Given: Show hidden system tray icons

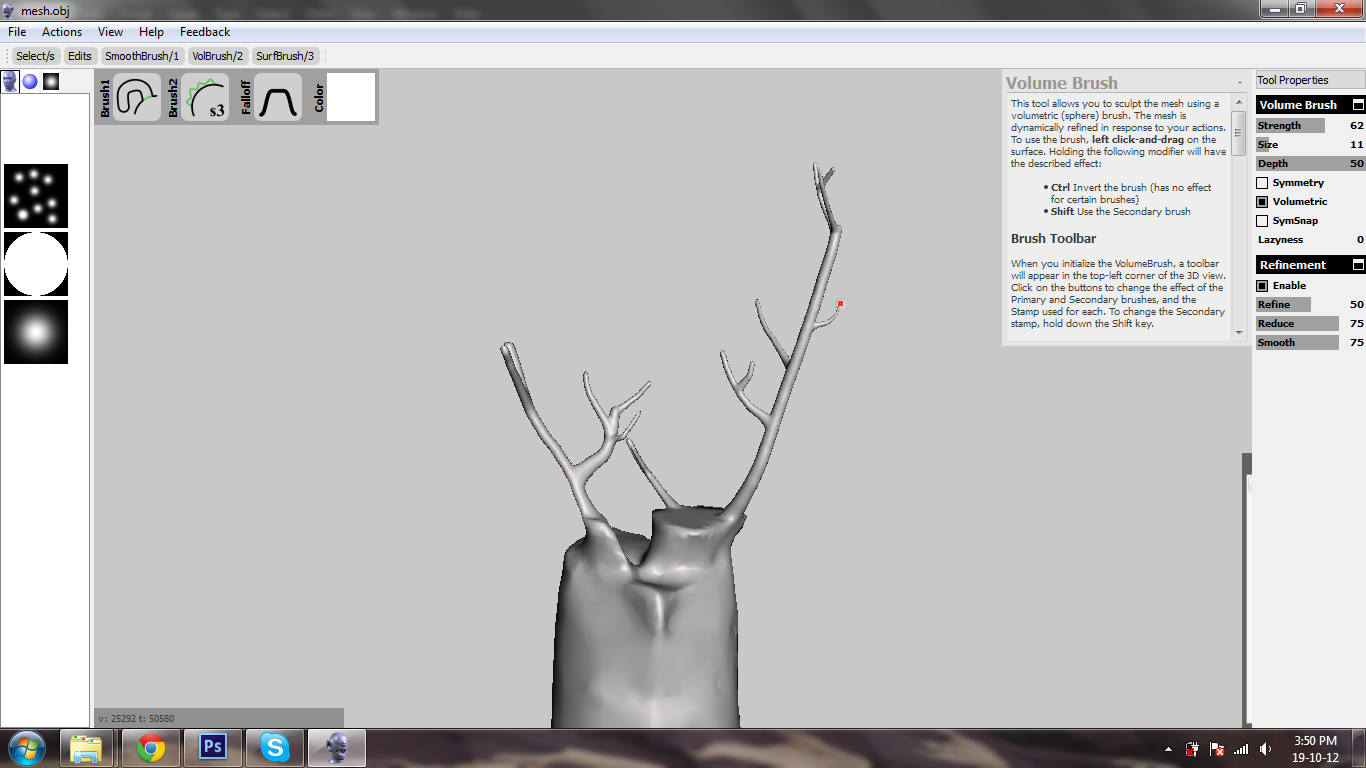Looking at the screenshot, I should (x=1168, y=749).
